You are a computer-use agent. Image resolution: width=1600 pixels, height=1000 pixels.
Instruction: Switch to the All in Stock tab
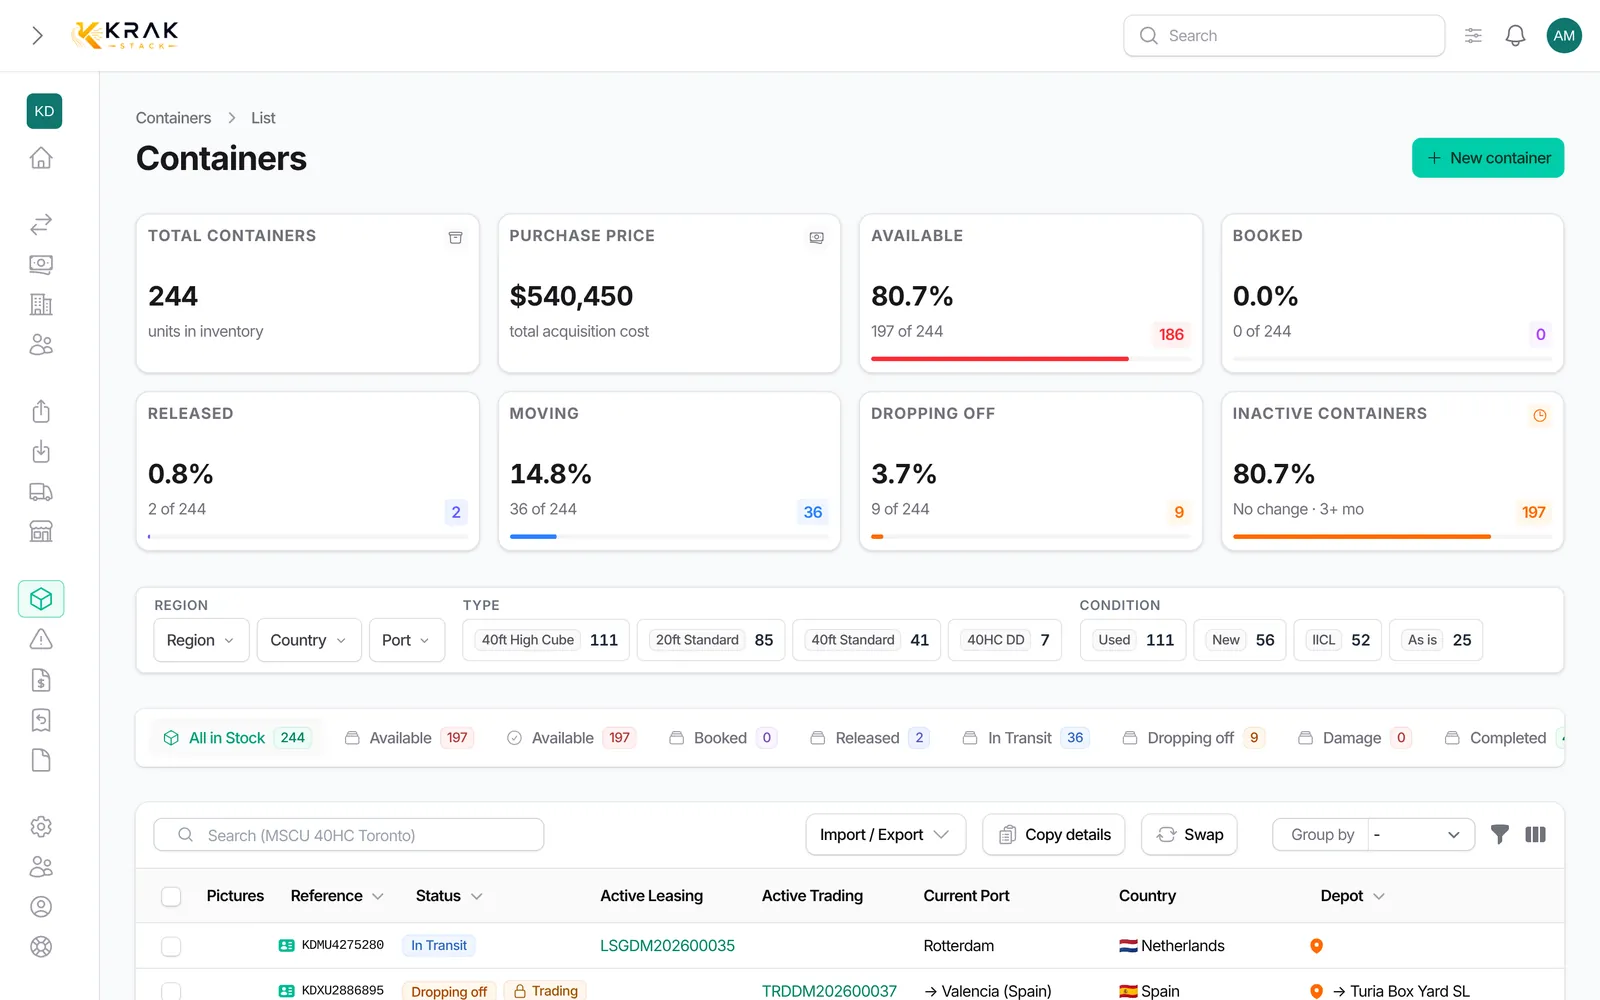point(237,738)
